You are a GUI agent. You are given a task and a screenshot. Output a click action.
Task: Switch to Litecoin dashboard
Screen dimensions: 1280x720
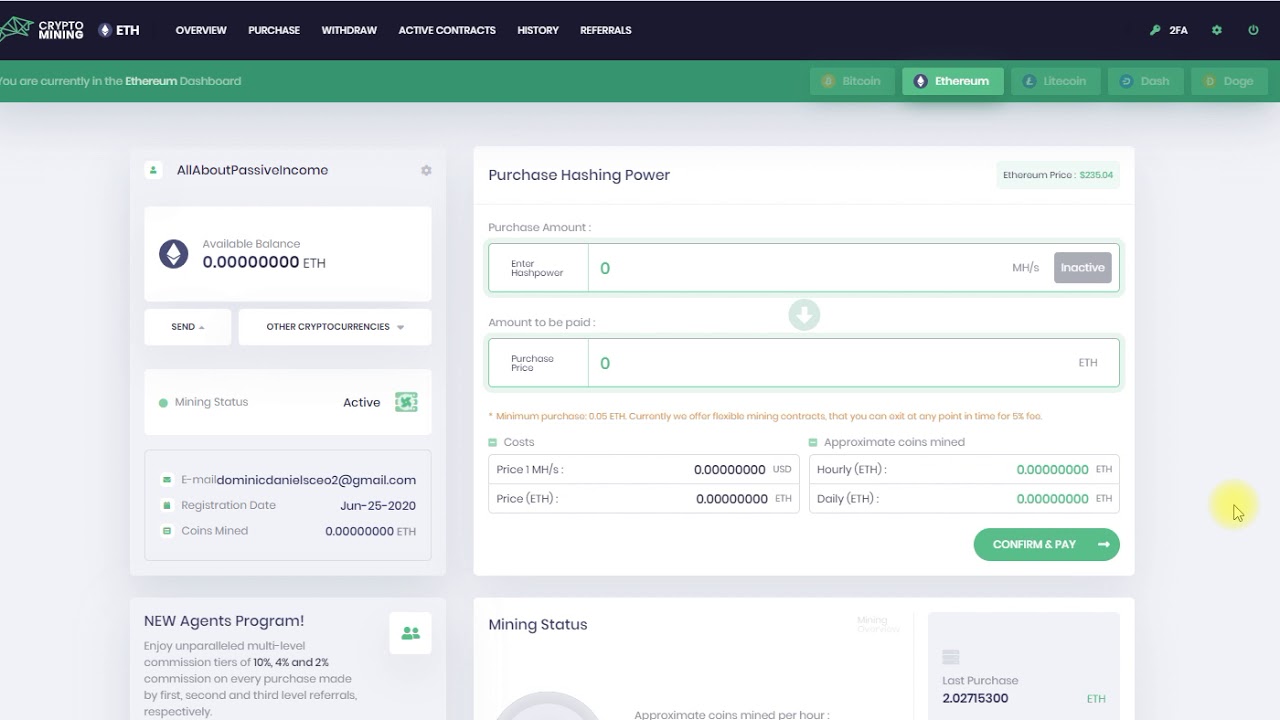tap(1055, 81)
